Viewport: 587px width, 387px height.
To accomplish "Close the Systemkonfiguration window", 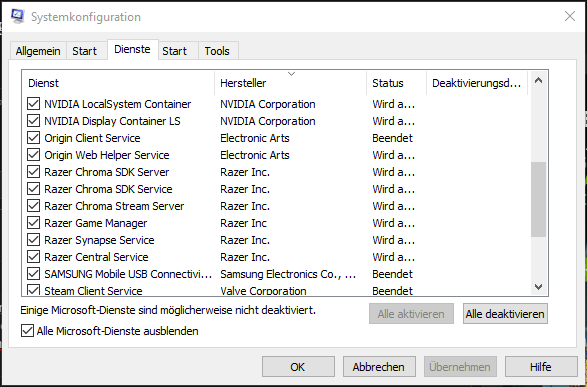I will pyautogui.click(x=570, y=16).
